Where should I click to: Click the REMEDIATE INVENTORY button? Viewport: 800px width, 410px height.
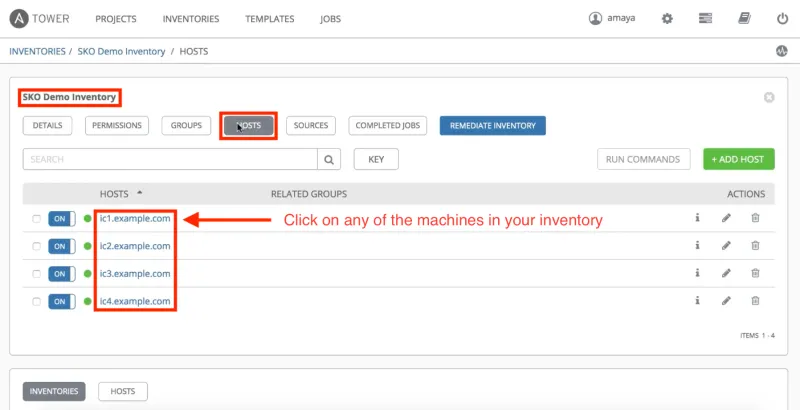click(x=493, y=125)
